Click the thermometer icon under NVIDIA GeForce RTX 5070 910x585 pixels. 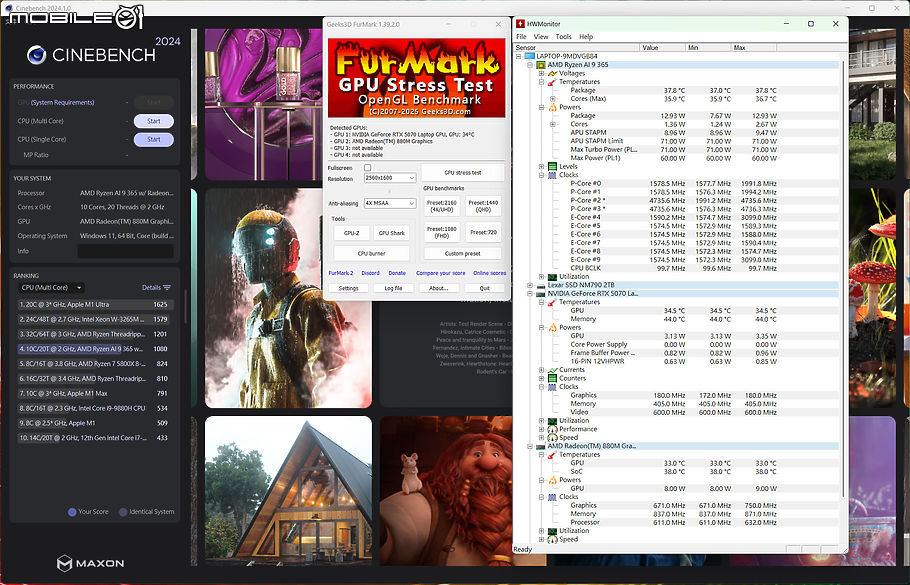pos(552,302)
